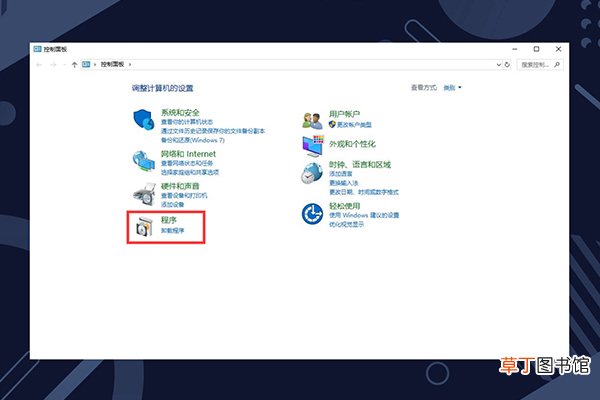Viewport: 600px width, 400px height.
Task: Open the 网络和 Internet heading link
Action: (x=188, y=154)
